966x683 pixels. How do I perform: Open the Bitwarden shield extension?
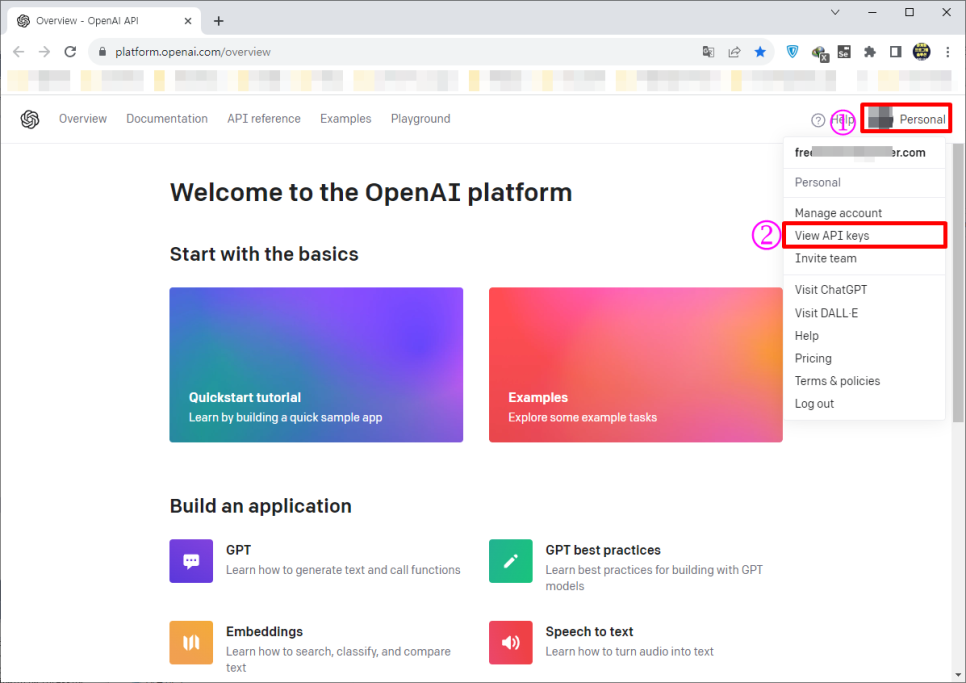point(792,52)
